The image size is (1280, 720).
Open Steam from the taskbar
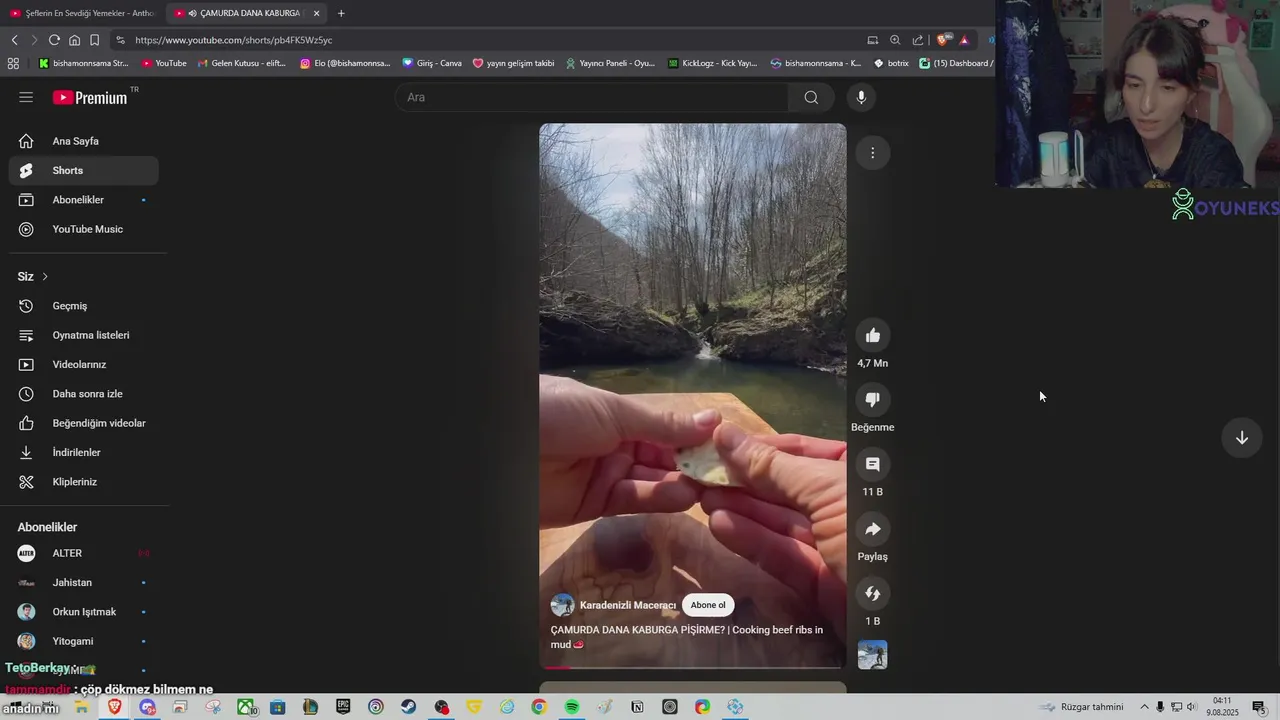click(x=408, y=707)
